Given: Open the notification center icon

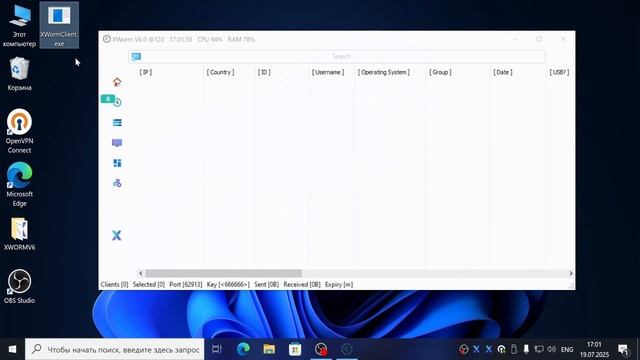Looking at the screenshot, I should 623,350.
